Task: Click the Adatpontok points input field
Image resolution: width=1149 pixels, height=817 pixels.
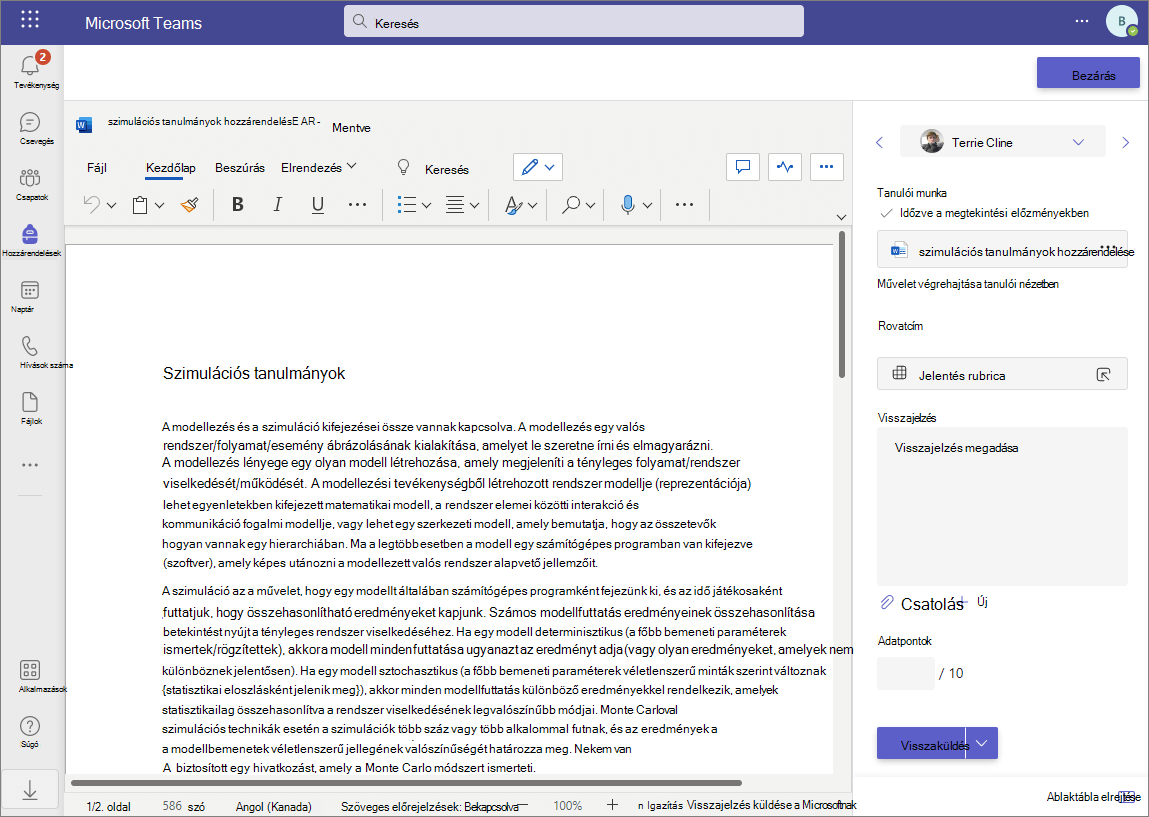Action: click(x=905, y=673)
